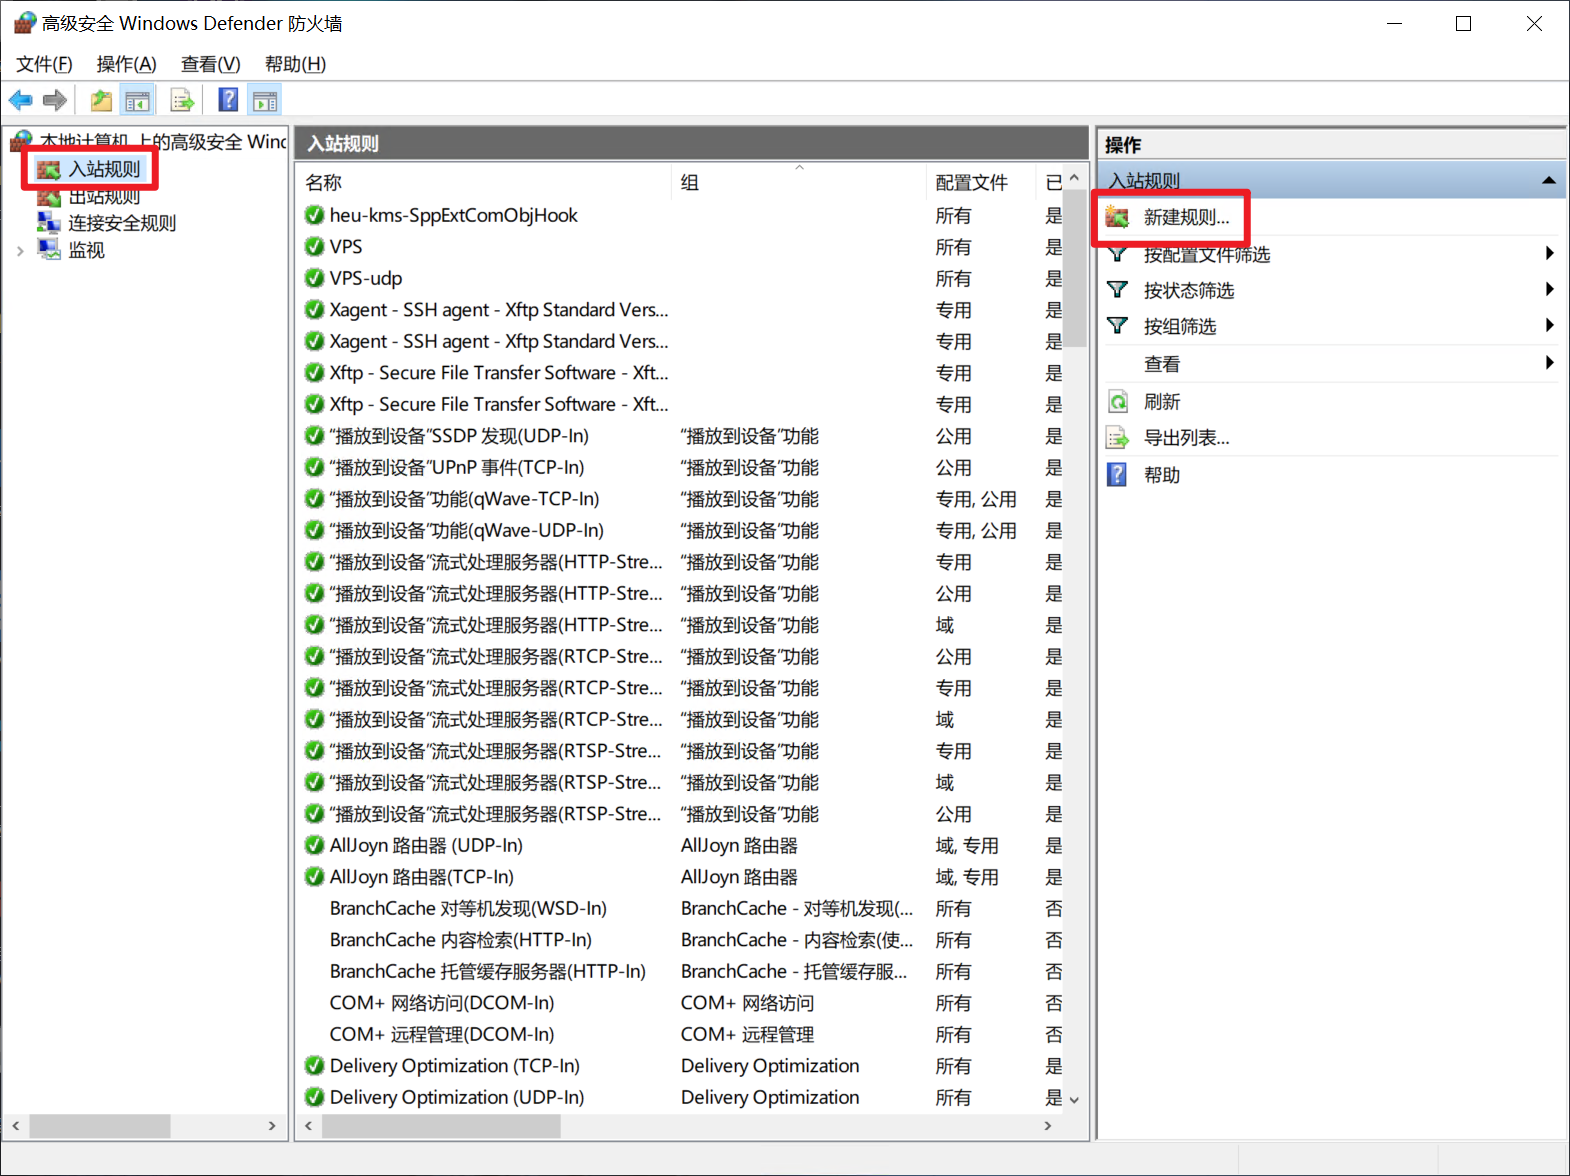Click the 连接安全规则 tree icon
Image resolution: width=1570 pixels, height=1176 pixels.
49,222
